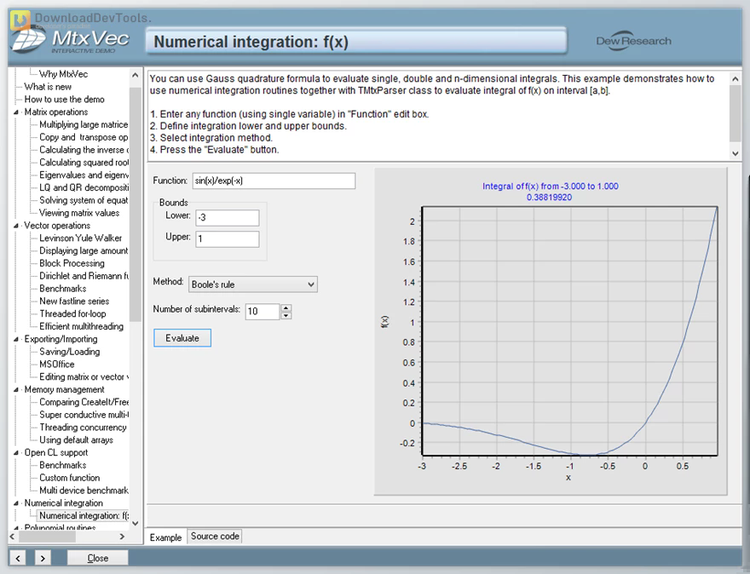750x574 pixels.
Task: Click the Number of subintervals field
Action: [263, 311]
